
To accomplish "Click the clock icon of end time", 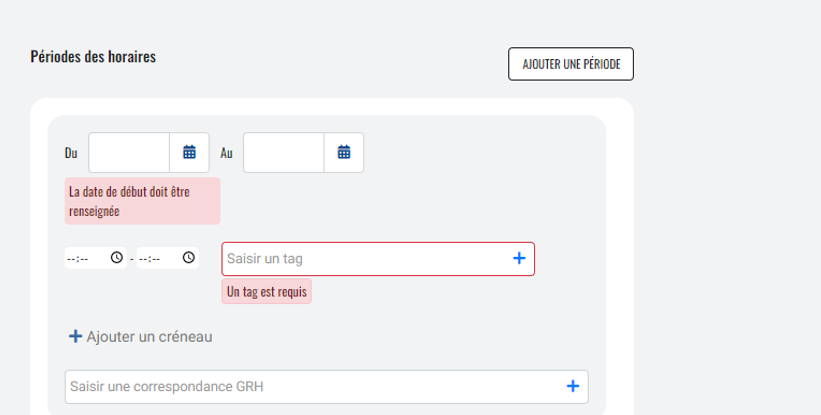I will click(189, 258).
